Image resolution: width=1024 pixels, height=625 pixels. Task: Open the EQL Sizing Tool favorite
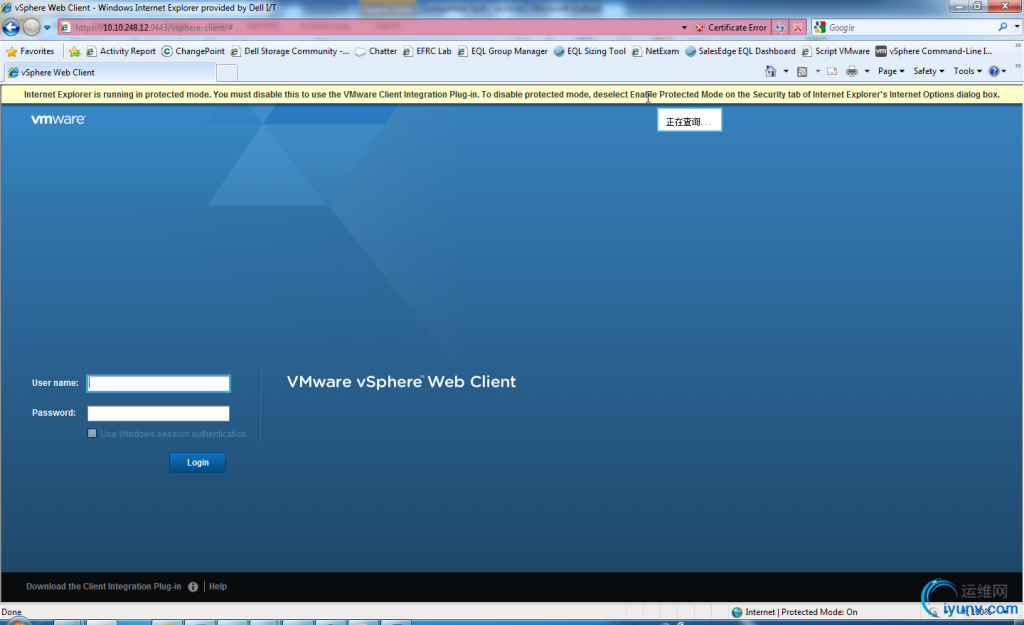[590, 51]
